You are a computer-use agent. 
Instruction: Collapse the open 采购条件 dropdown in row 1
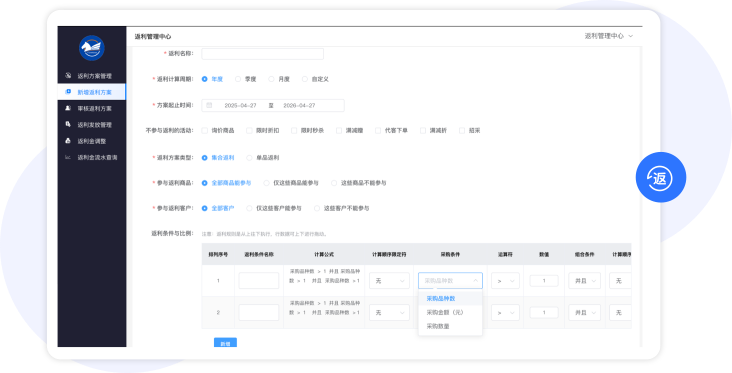pyautogui.click(x=450, y=281)
